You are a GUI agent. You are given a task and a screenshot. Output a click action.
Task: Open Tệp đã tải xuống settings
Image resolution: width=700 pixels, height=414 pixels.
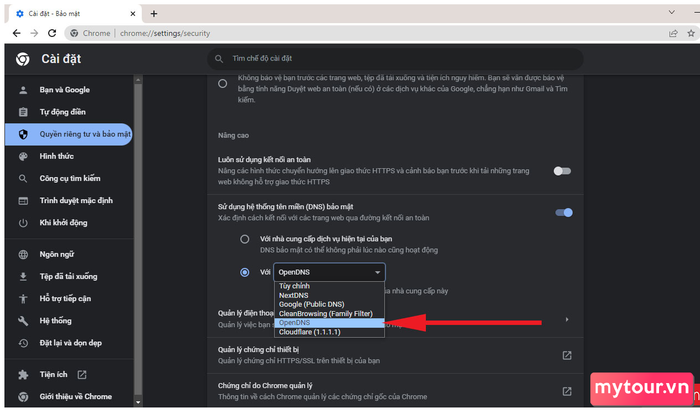click(x=69, y=276)
